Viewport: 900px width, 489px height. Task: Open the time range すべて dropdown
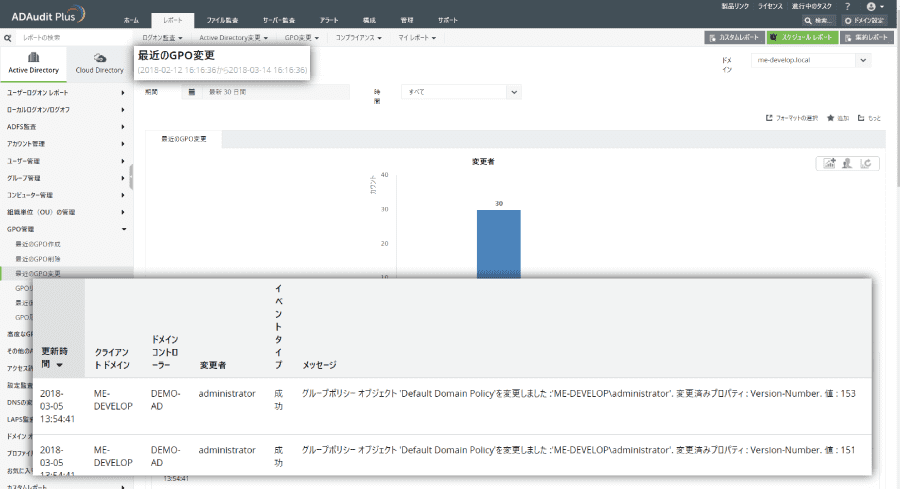[x=461, y=92]
